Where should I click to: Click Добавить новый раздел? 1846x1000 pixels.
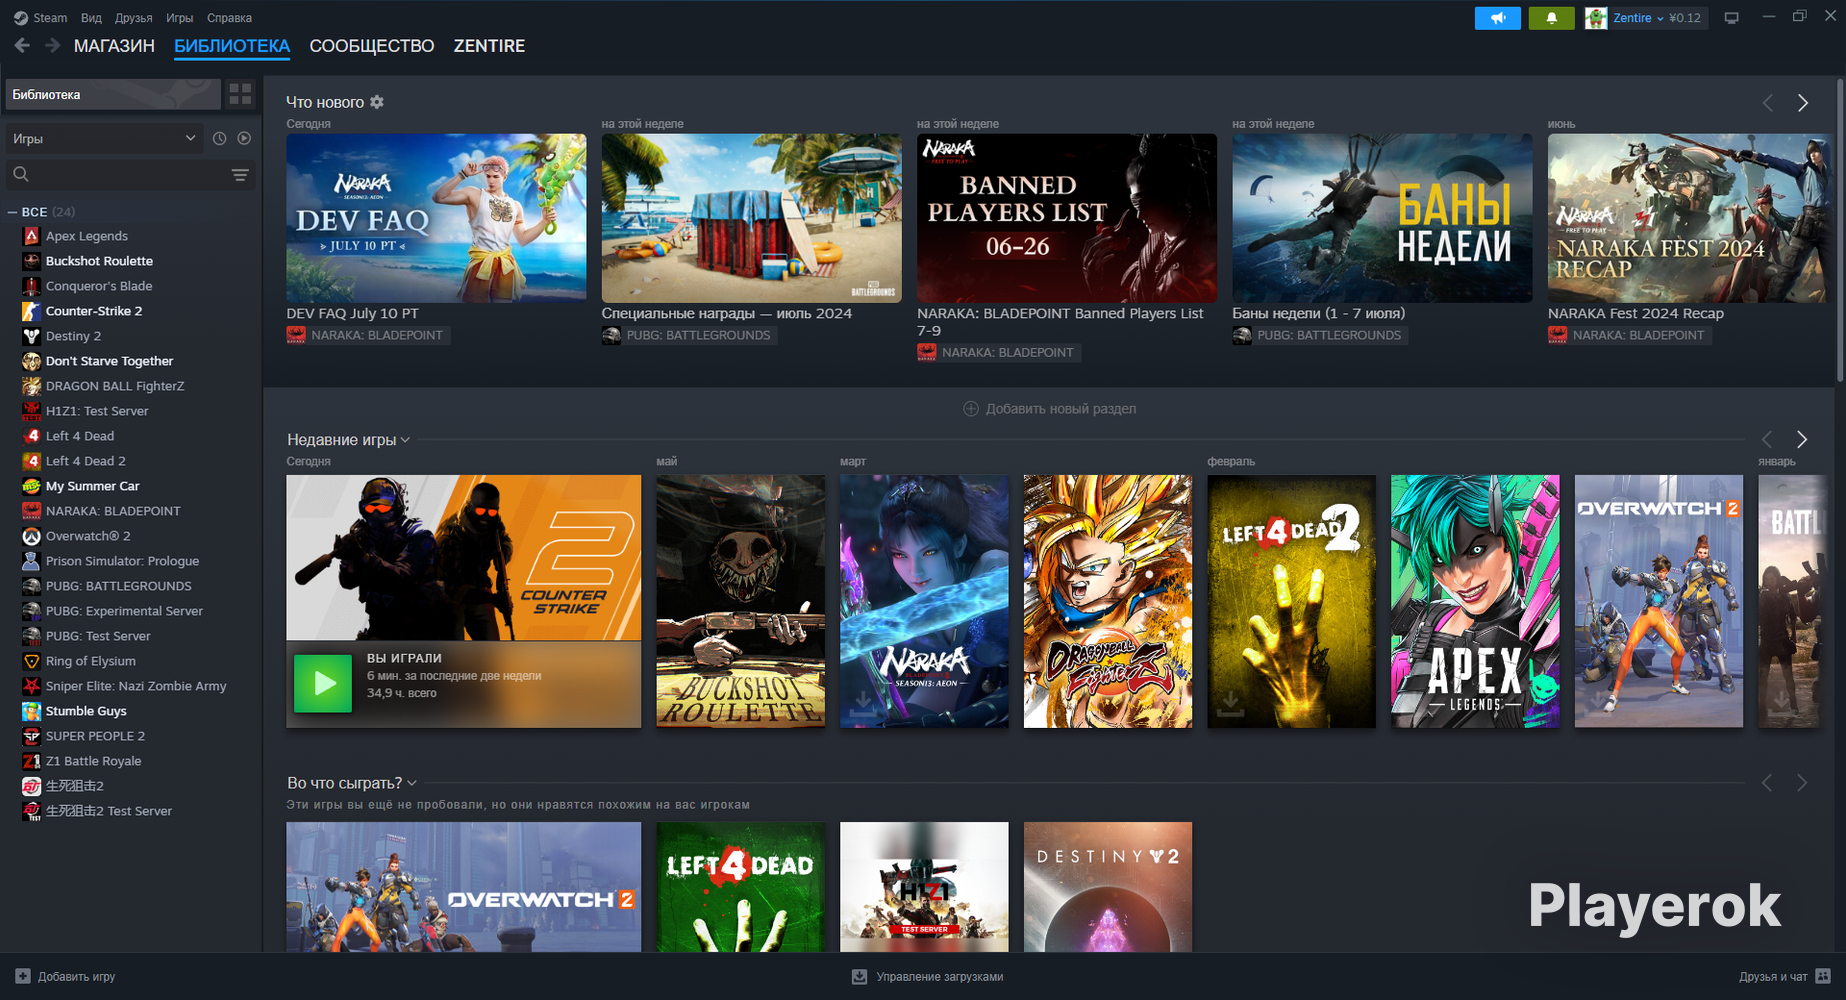(x=1050, y=409)
